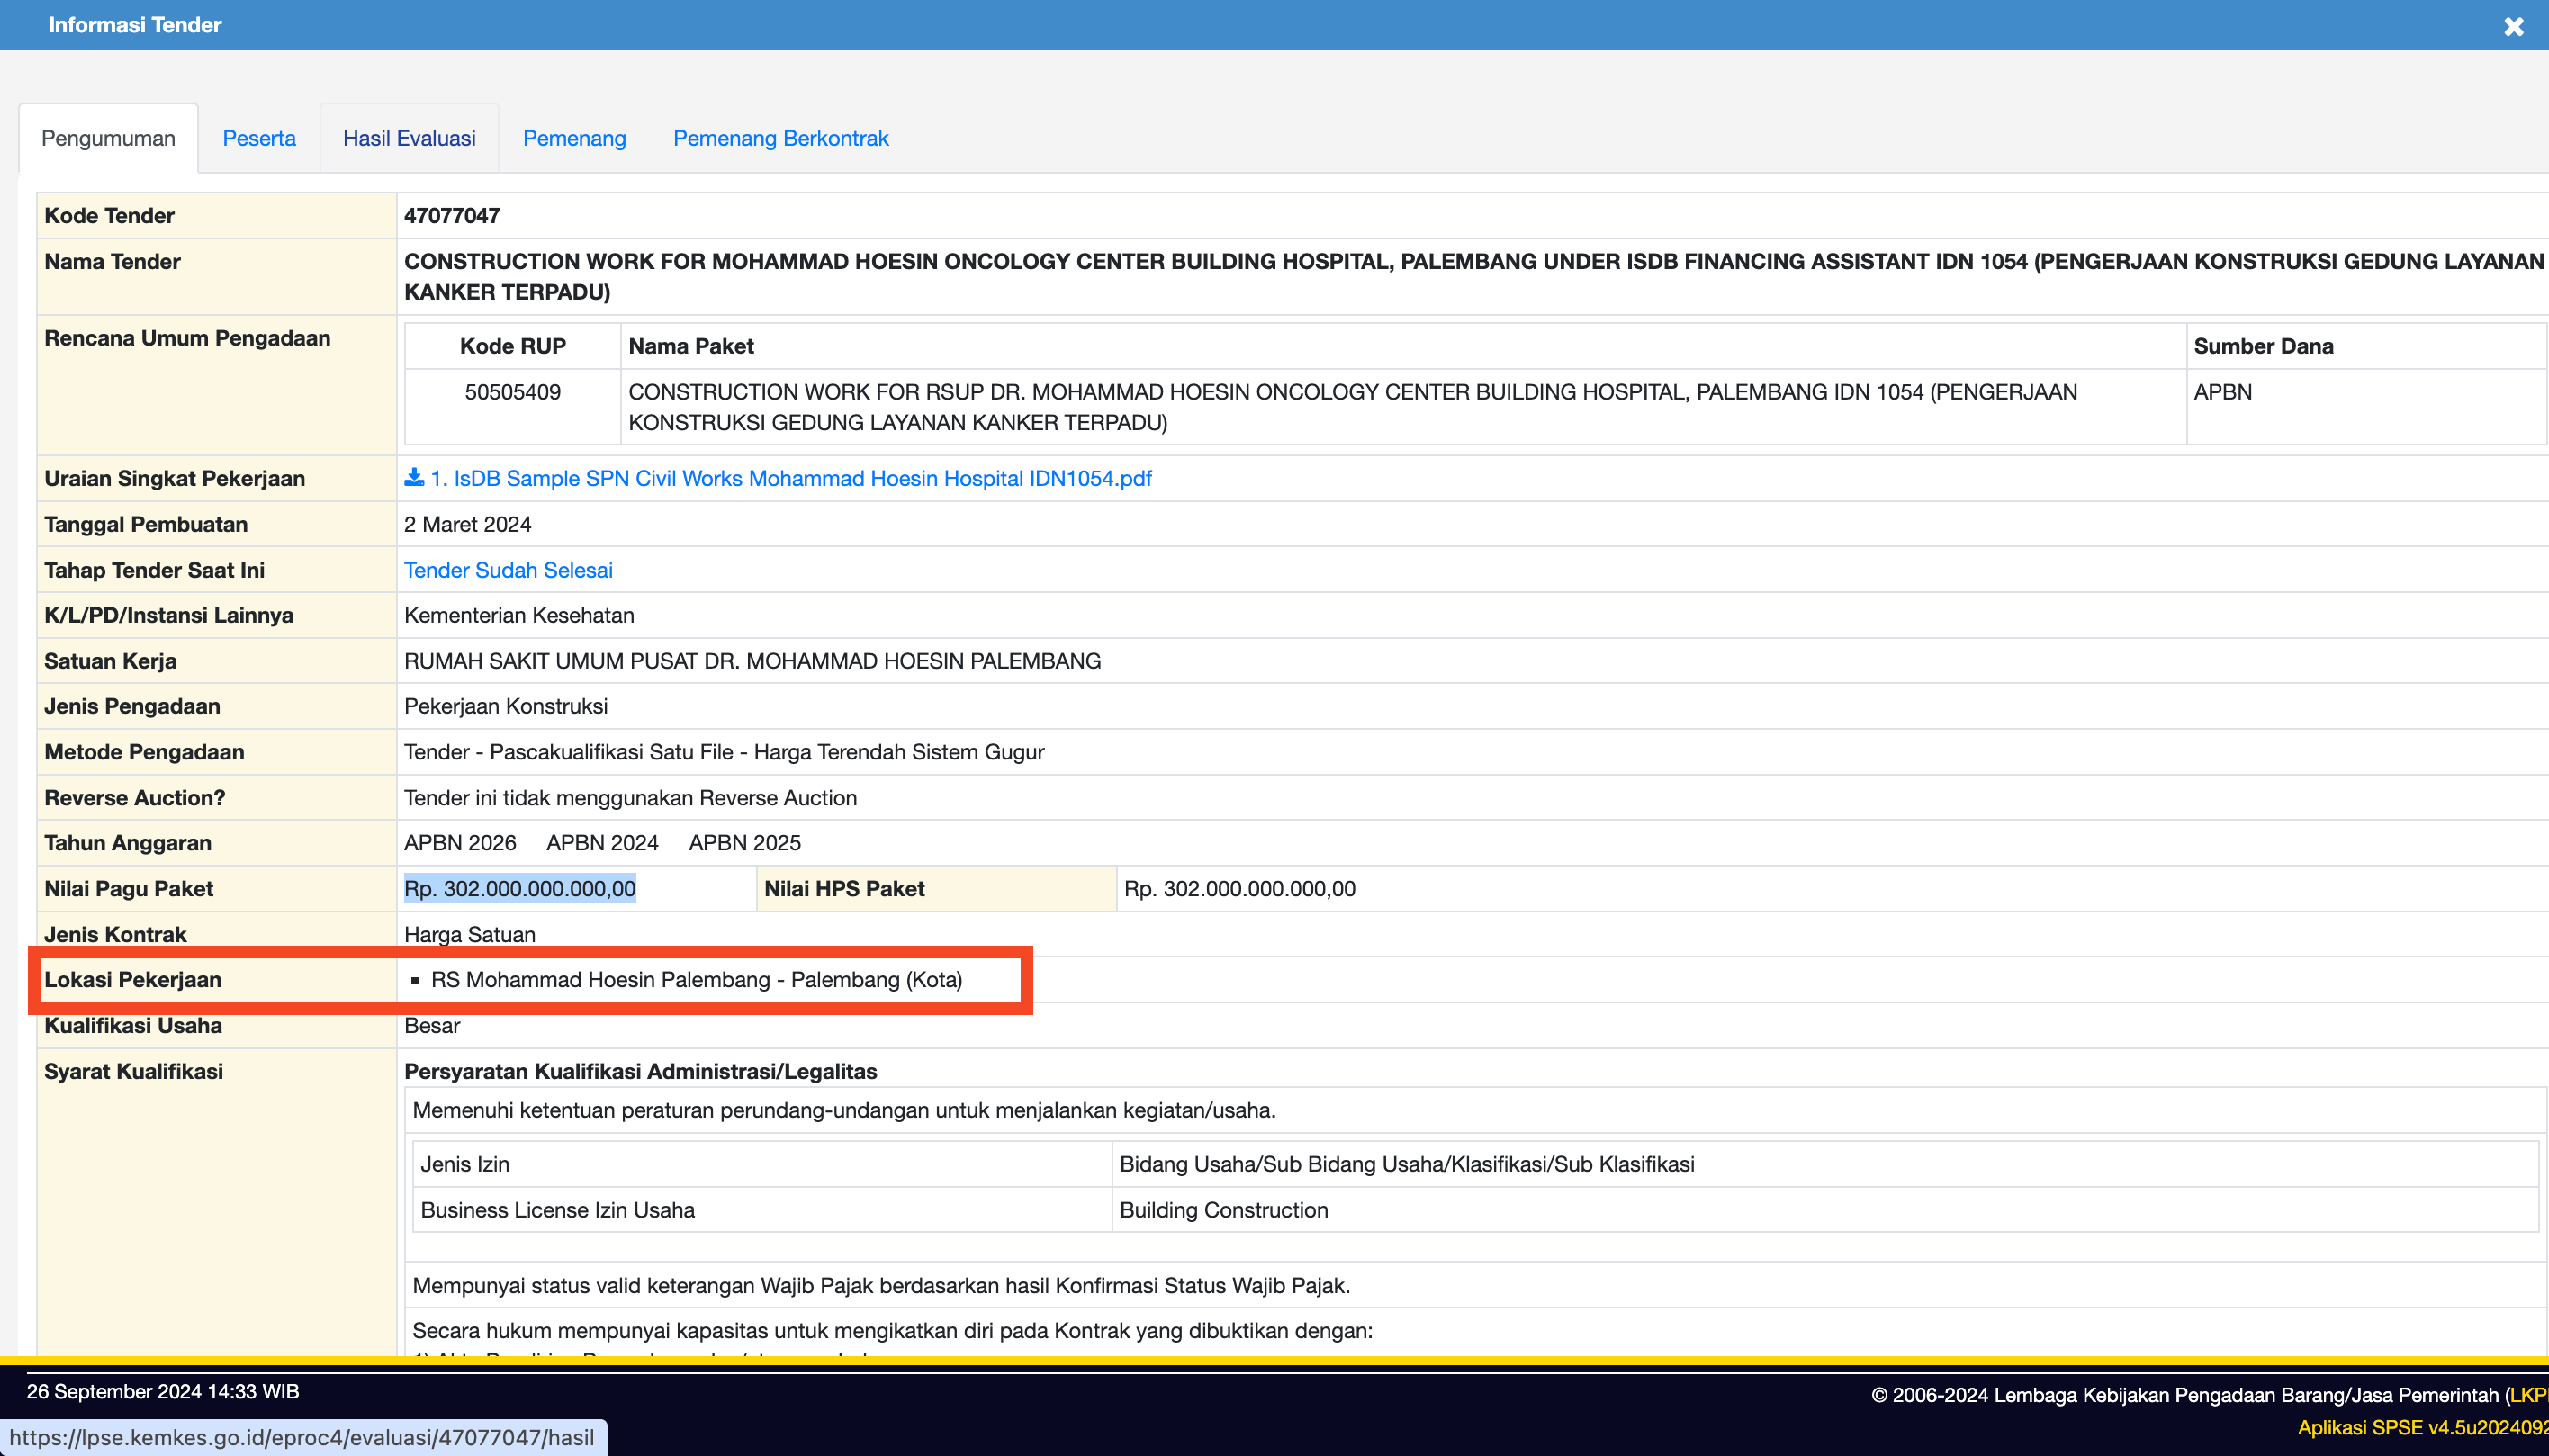
Task: Click the Kode RUP value 50505409
Action: 512,392
